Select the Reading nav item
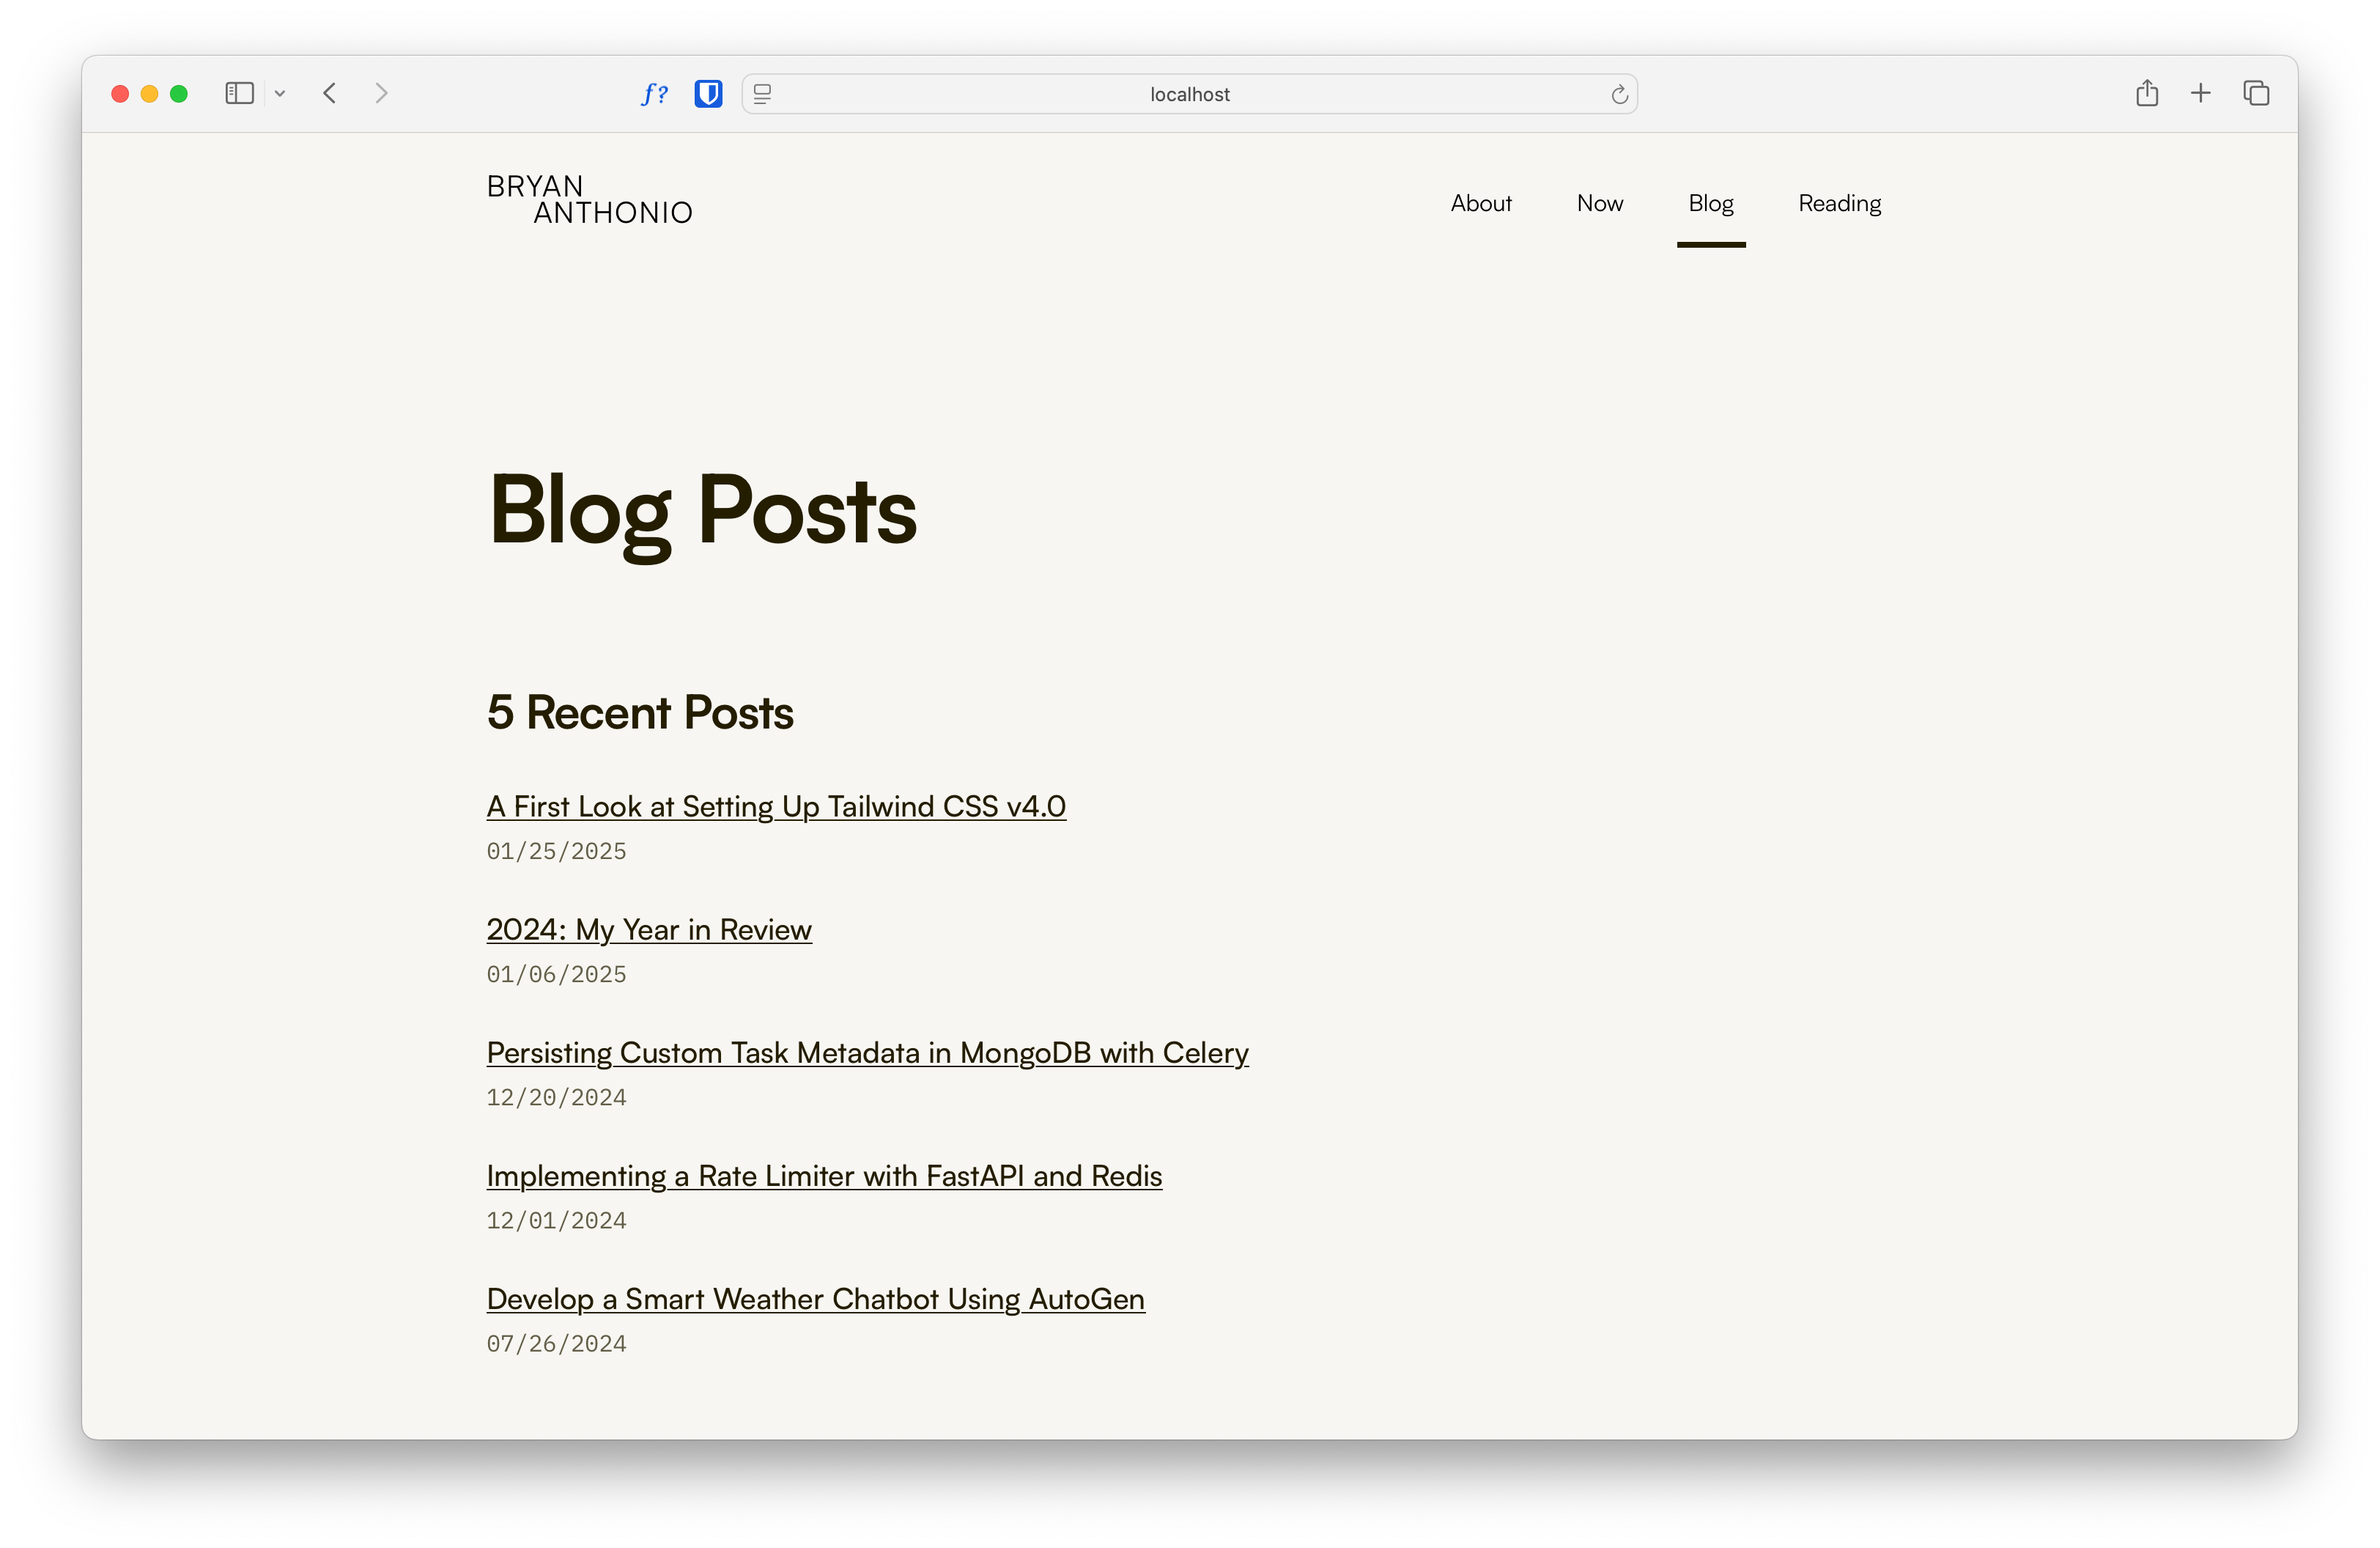2380x1548 pixels. point(1840,203)
